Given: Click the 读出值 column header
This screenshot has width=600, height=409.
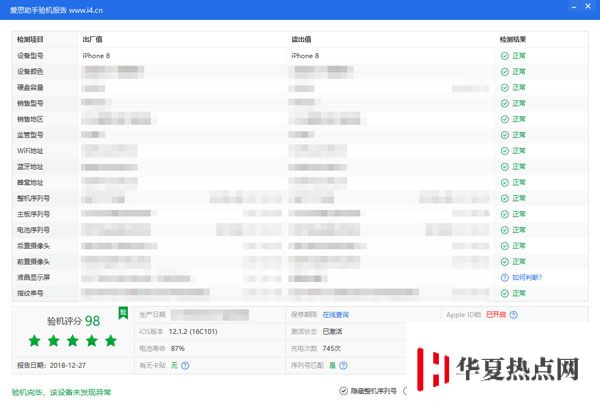Looking at the screenshot, I should pyautogui.click(x=301, y=39).
